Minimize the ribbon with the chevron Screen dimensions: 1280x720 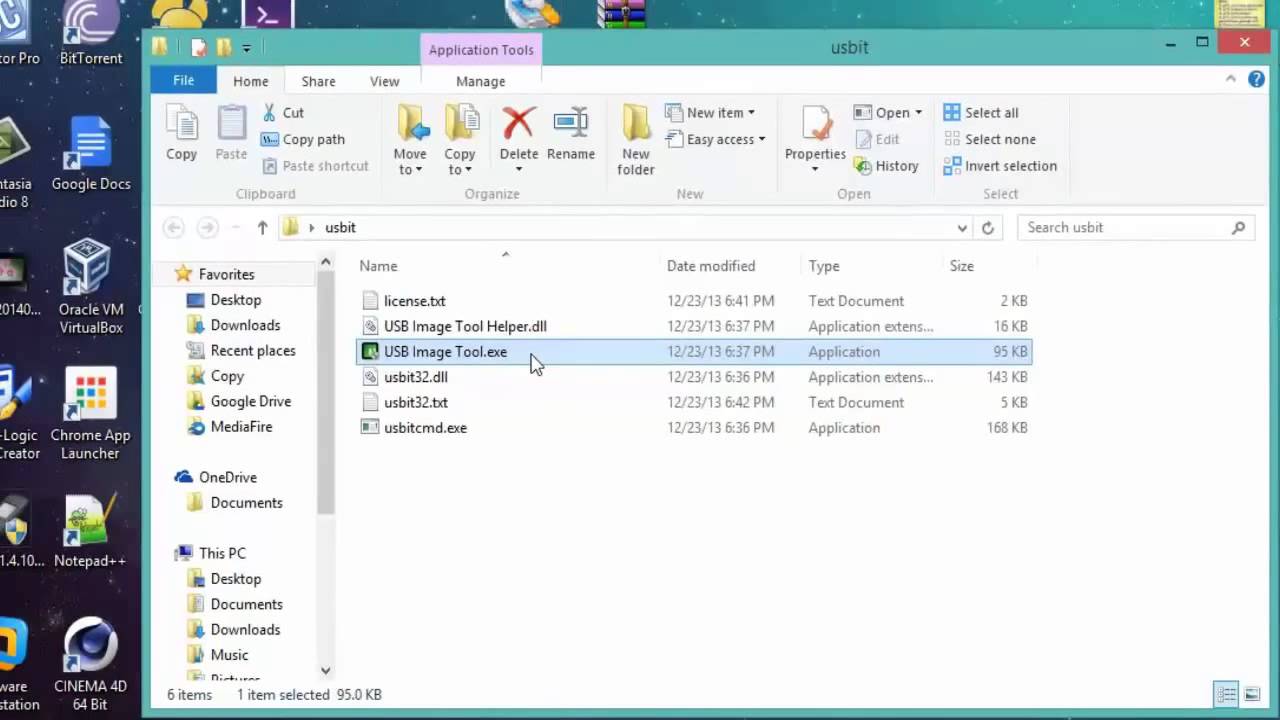click(x=1231, y=80)
